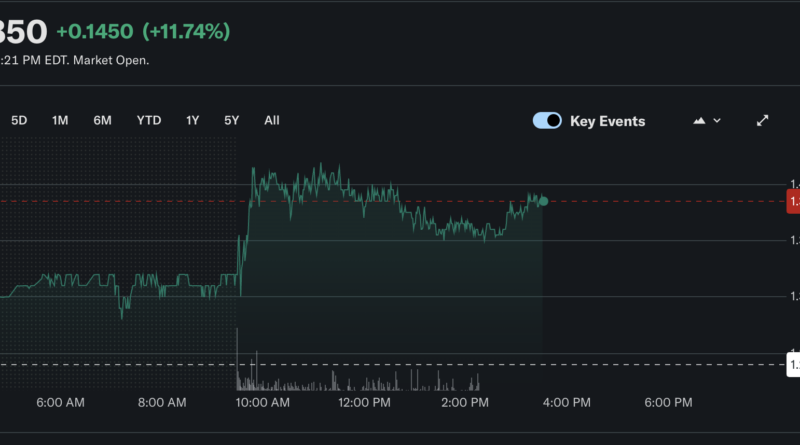The height and width of the screenshot is (445, 800).
Task: Click the 4:00 PM time axis label
Action: coord(566,403)
